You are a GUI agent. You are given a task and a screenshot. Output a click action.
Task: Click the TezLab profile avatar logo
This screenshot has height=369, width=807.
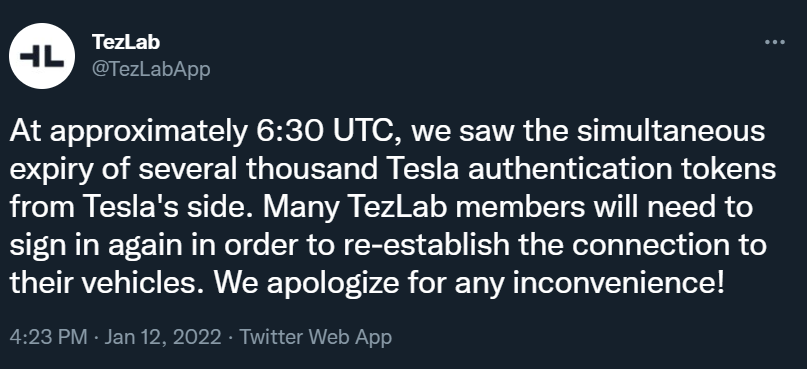point(42,56)
